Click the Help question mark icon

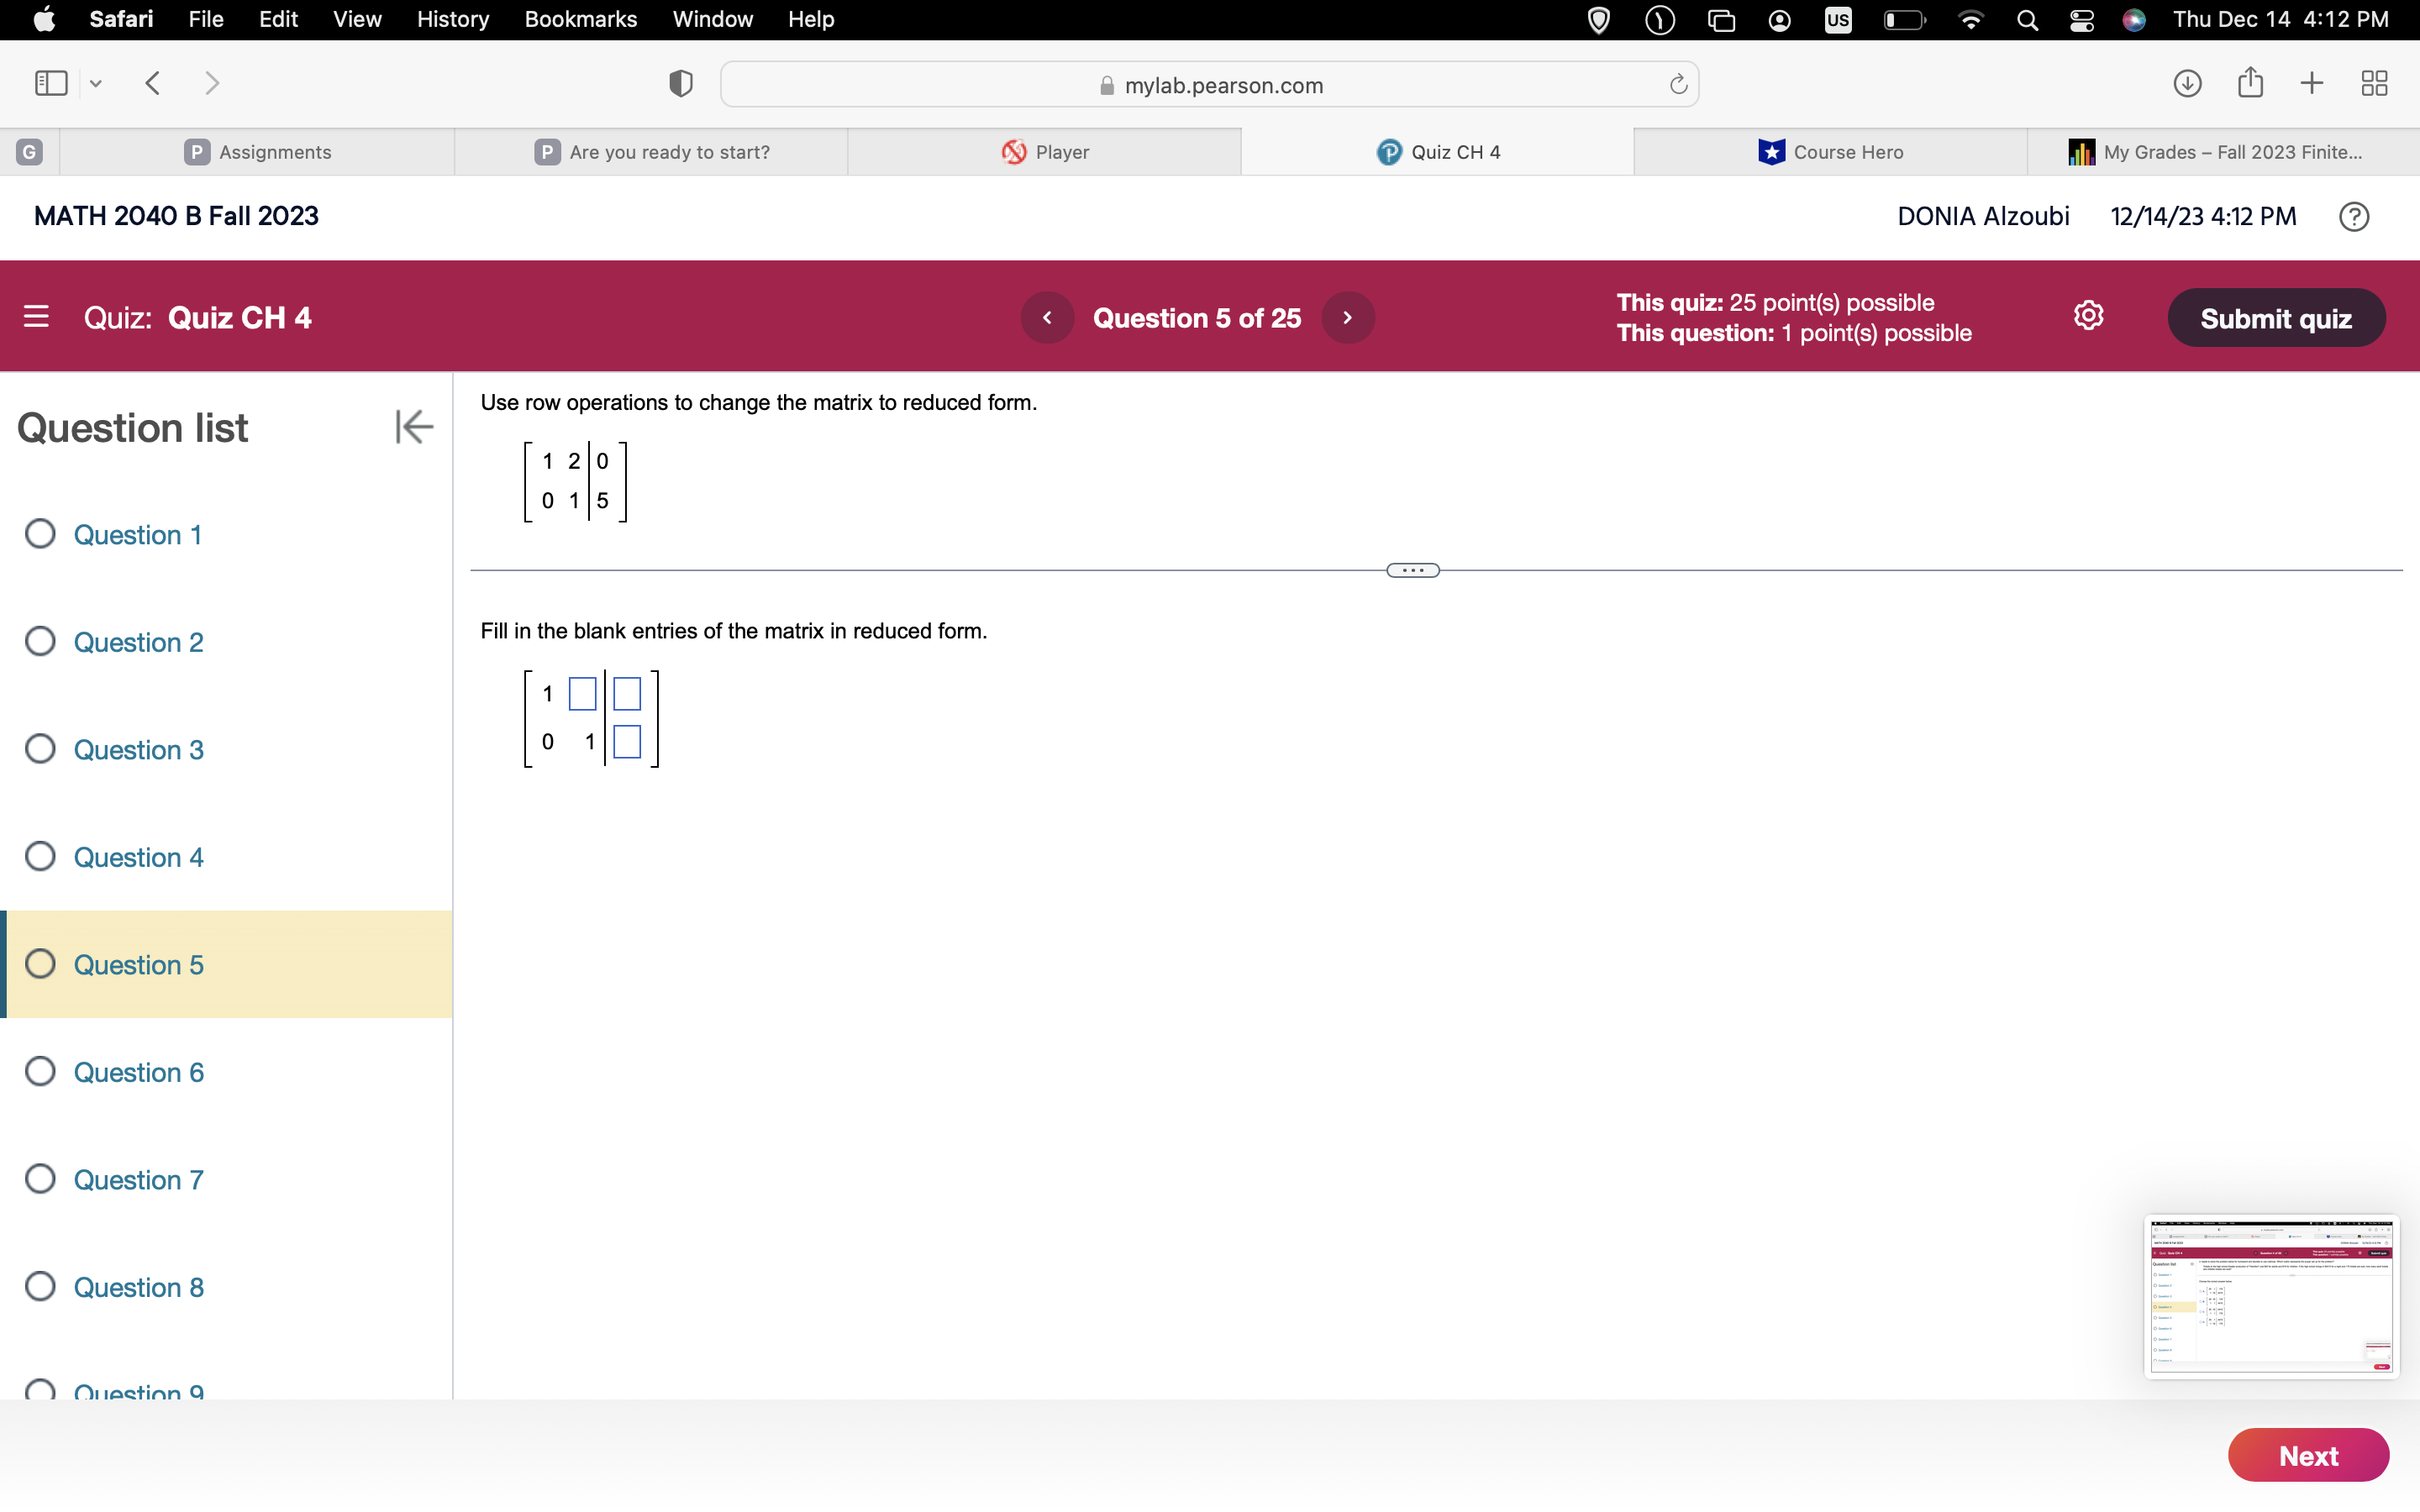pyautogui.click(x=2354, y=214)
